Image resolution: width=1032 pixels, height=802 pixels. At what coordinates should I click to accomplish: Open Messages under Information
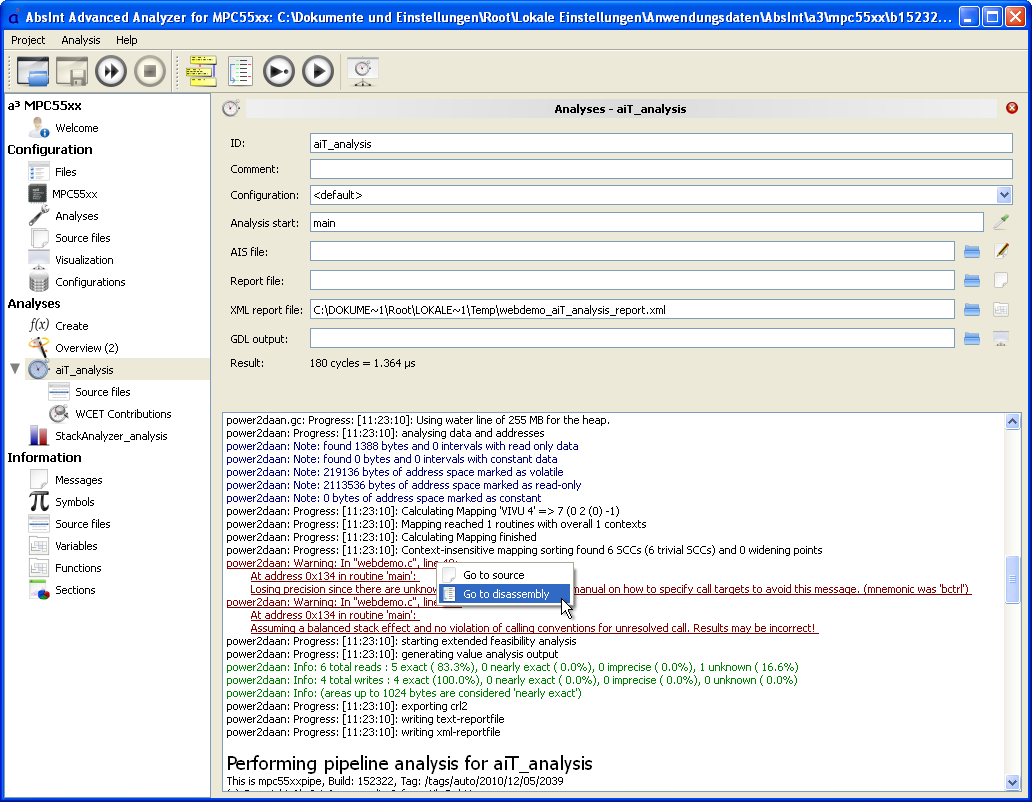[x=78, y=480]
